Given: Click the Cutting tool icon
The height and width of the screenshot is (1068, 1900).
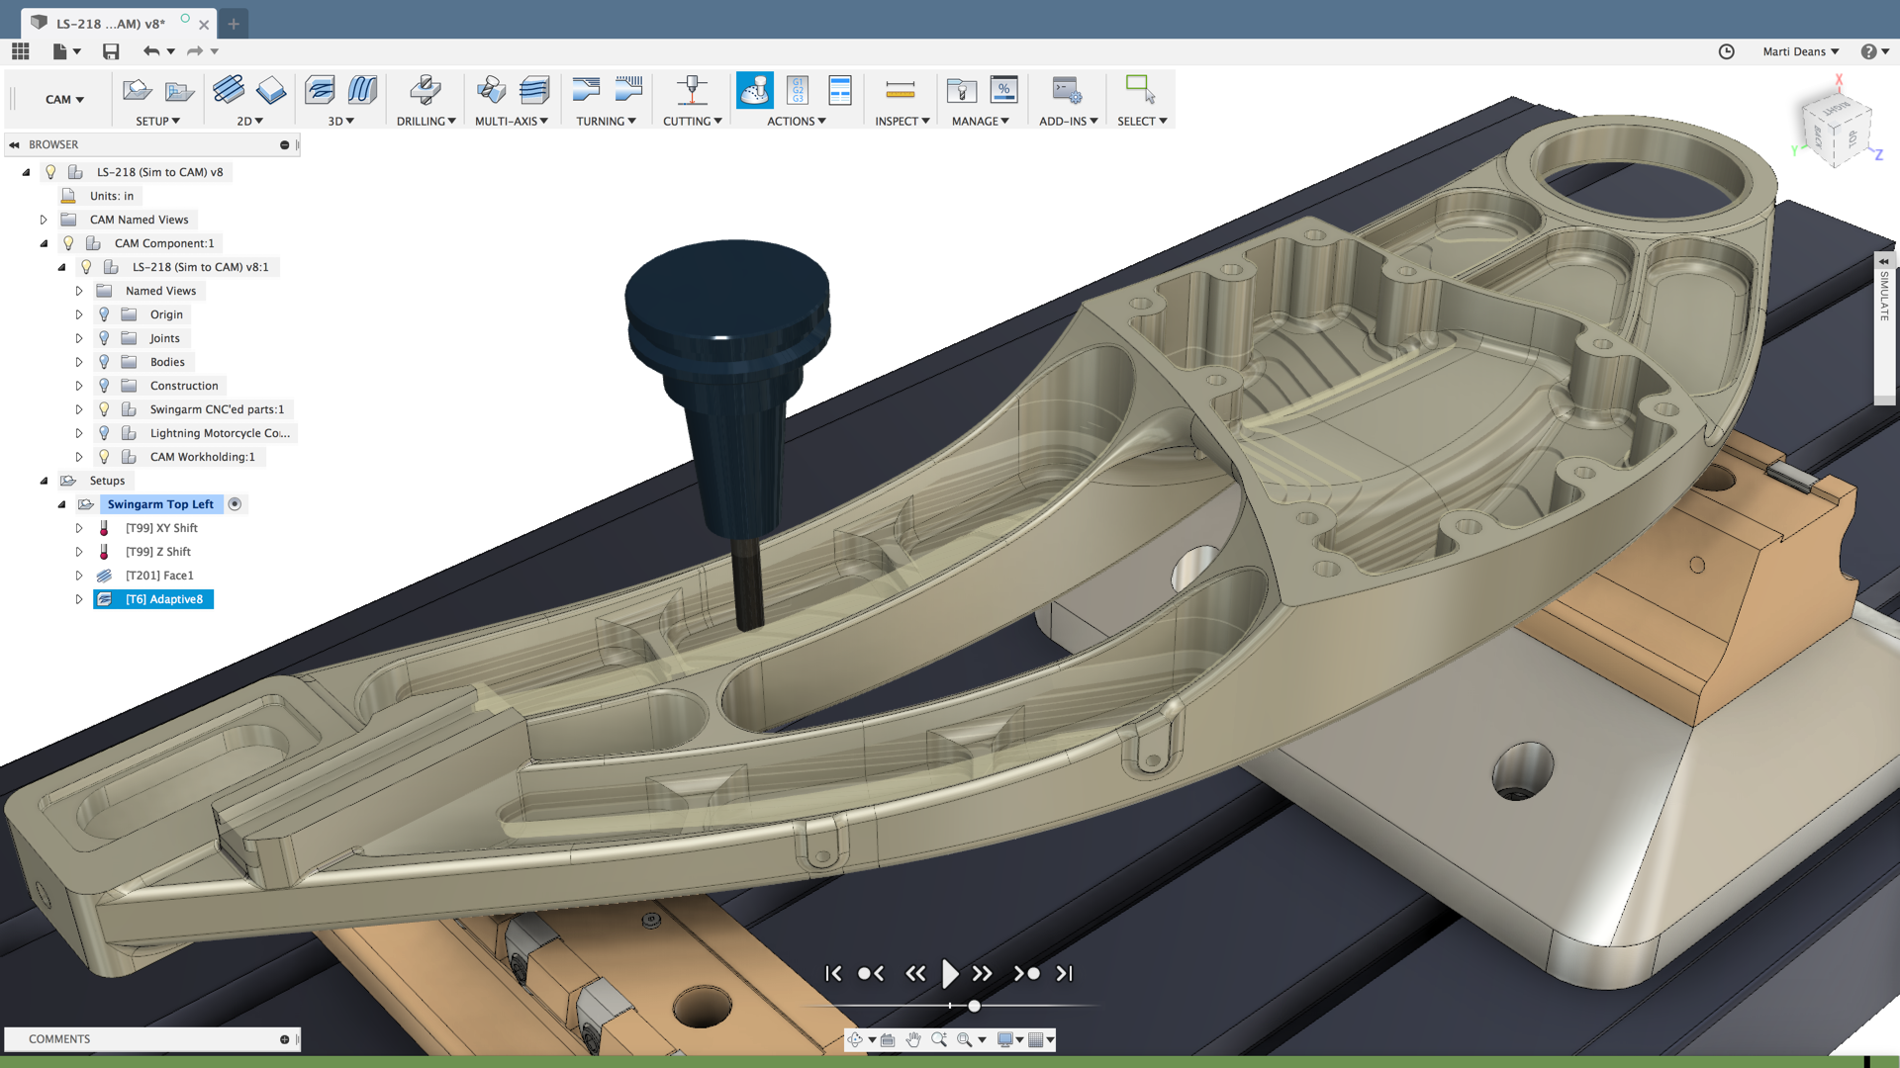Looking at the screenshot, I should point(691,90).
